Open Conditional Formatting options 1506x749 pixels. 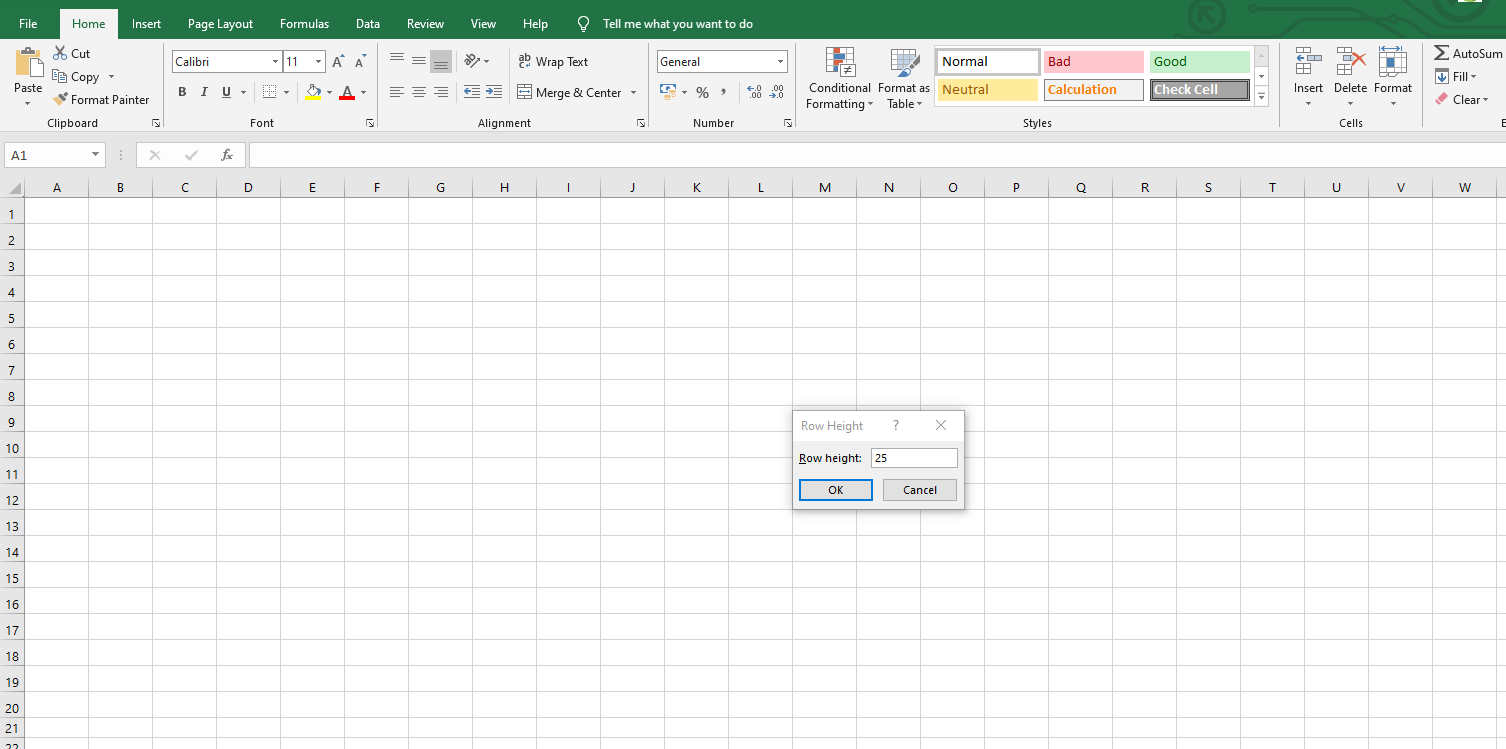(x=839, y=79)
